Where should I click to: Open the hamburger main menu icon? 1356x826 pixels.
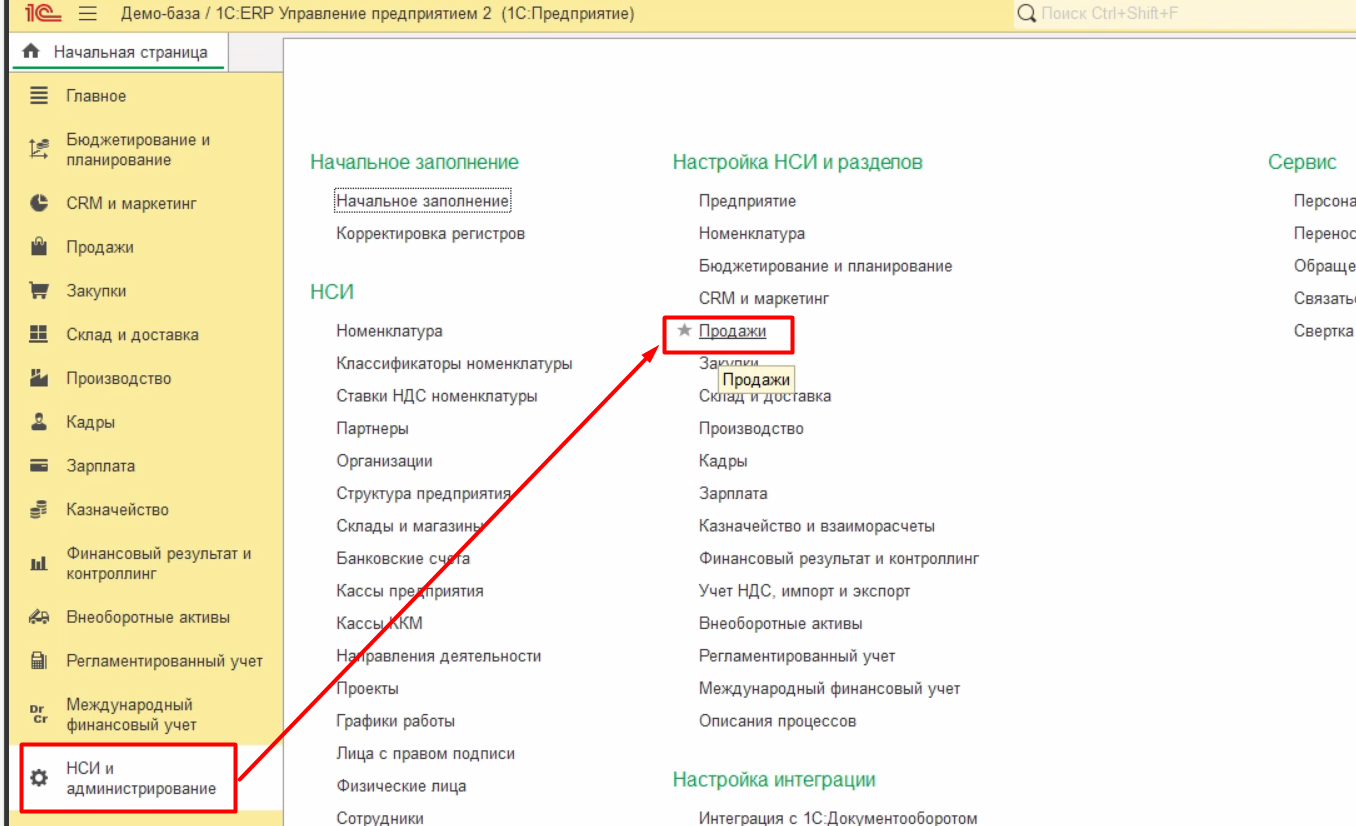pos(88,14)
